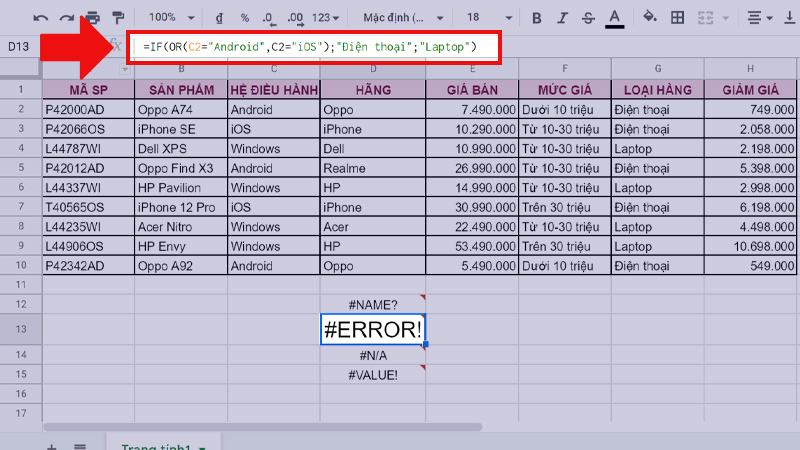
Task: Select the Paint format roller tool
Action: pos(118,18)
